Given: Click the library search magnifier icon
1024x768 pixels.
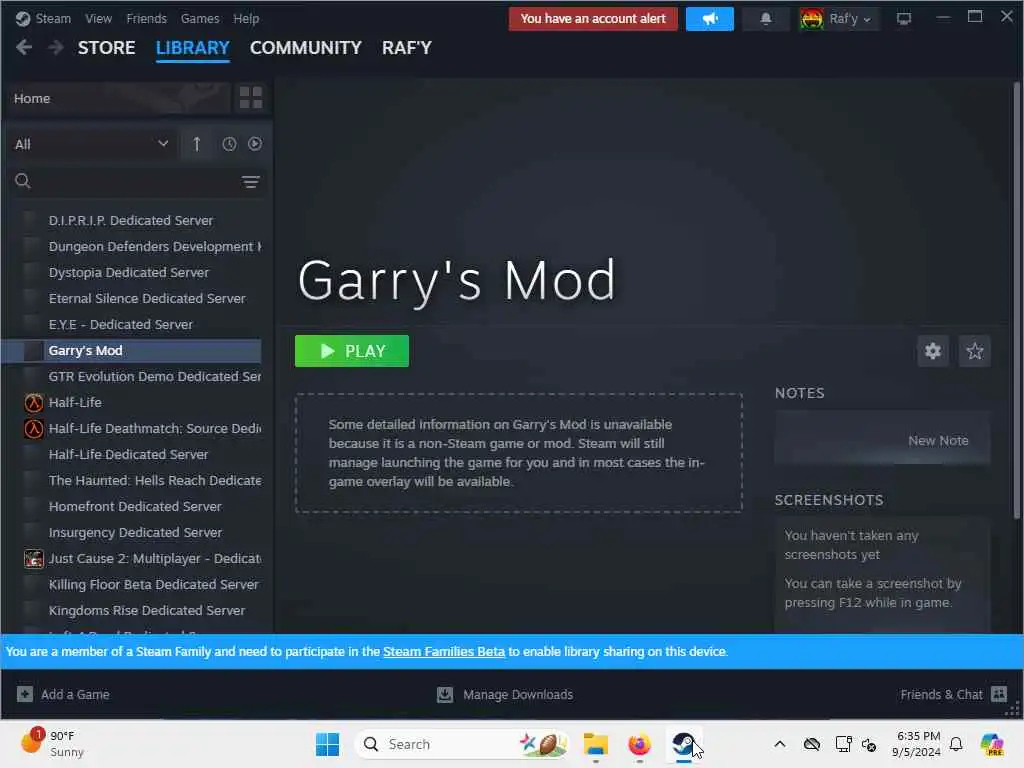Looking at the screenshot, I should coord(23,181).
